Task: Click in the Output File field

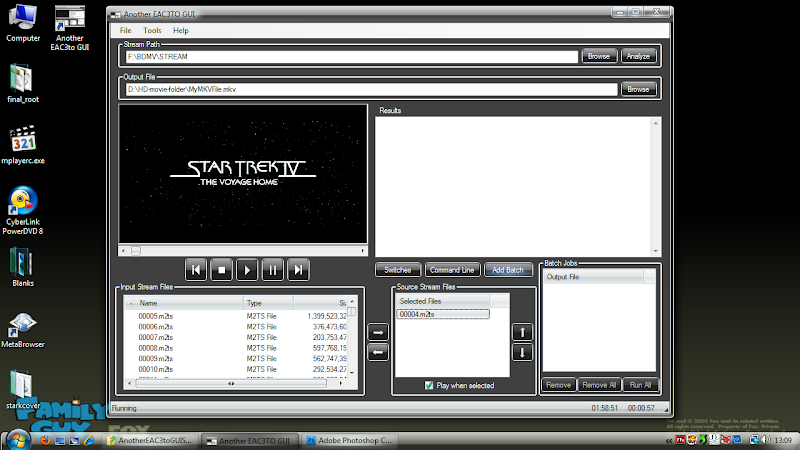Action: pyautogui.click(x=371, y=89)
